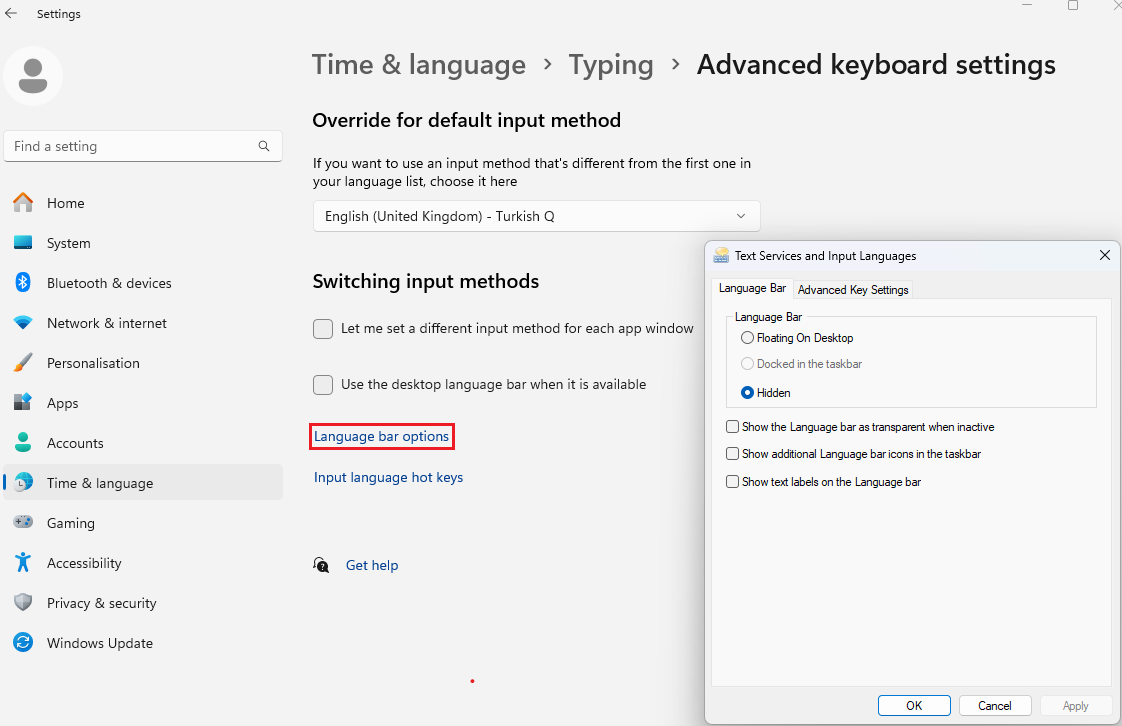Click the user profile avatar icon
This screenshot has width=1122, height=726.
pos(33,76)
